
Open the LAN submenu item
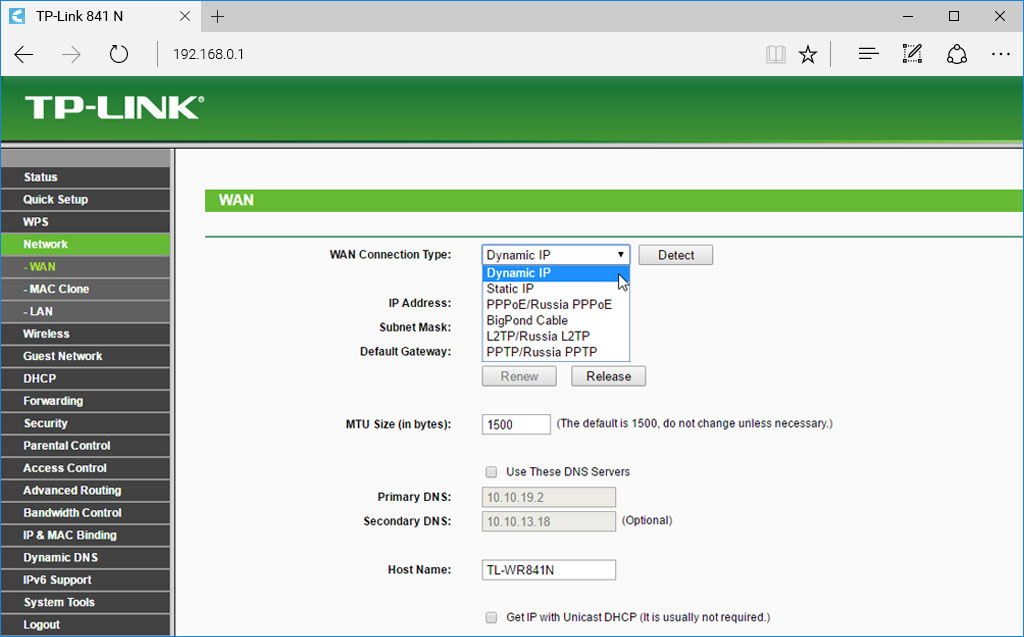pos(86,311)
